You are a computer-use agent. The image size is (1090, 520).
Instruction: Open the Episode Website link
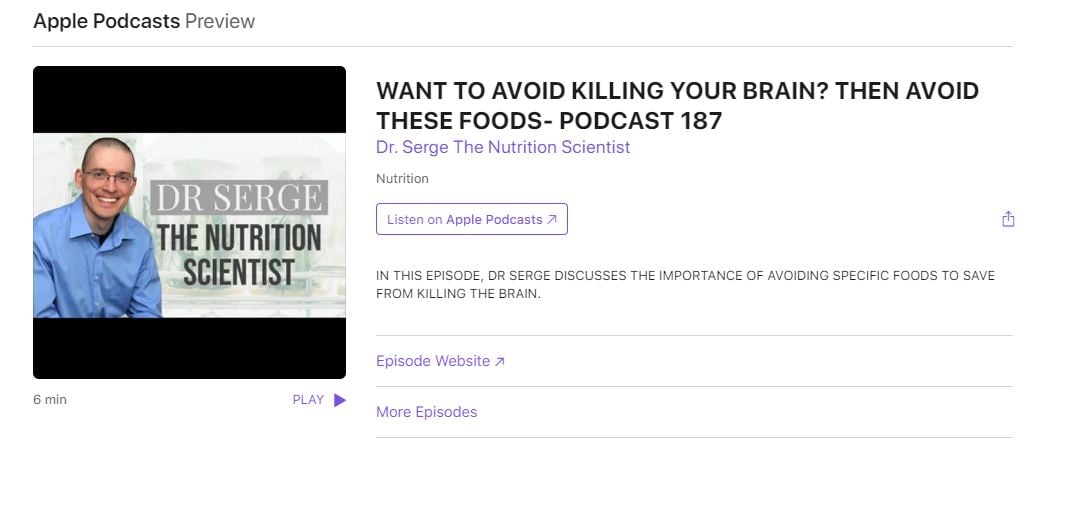441,361
